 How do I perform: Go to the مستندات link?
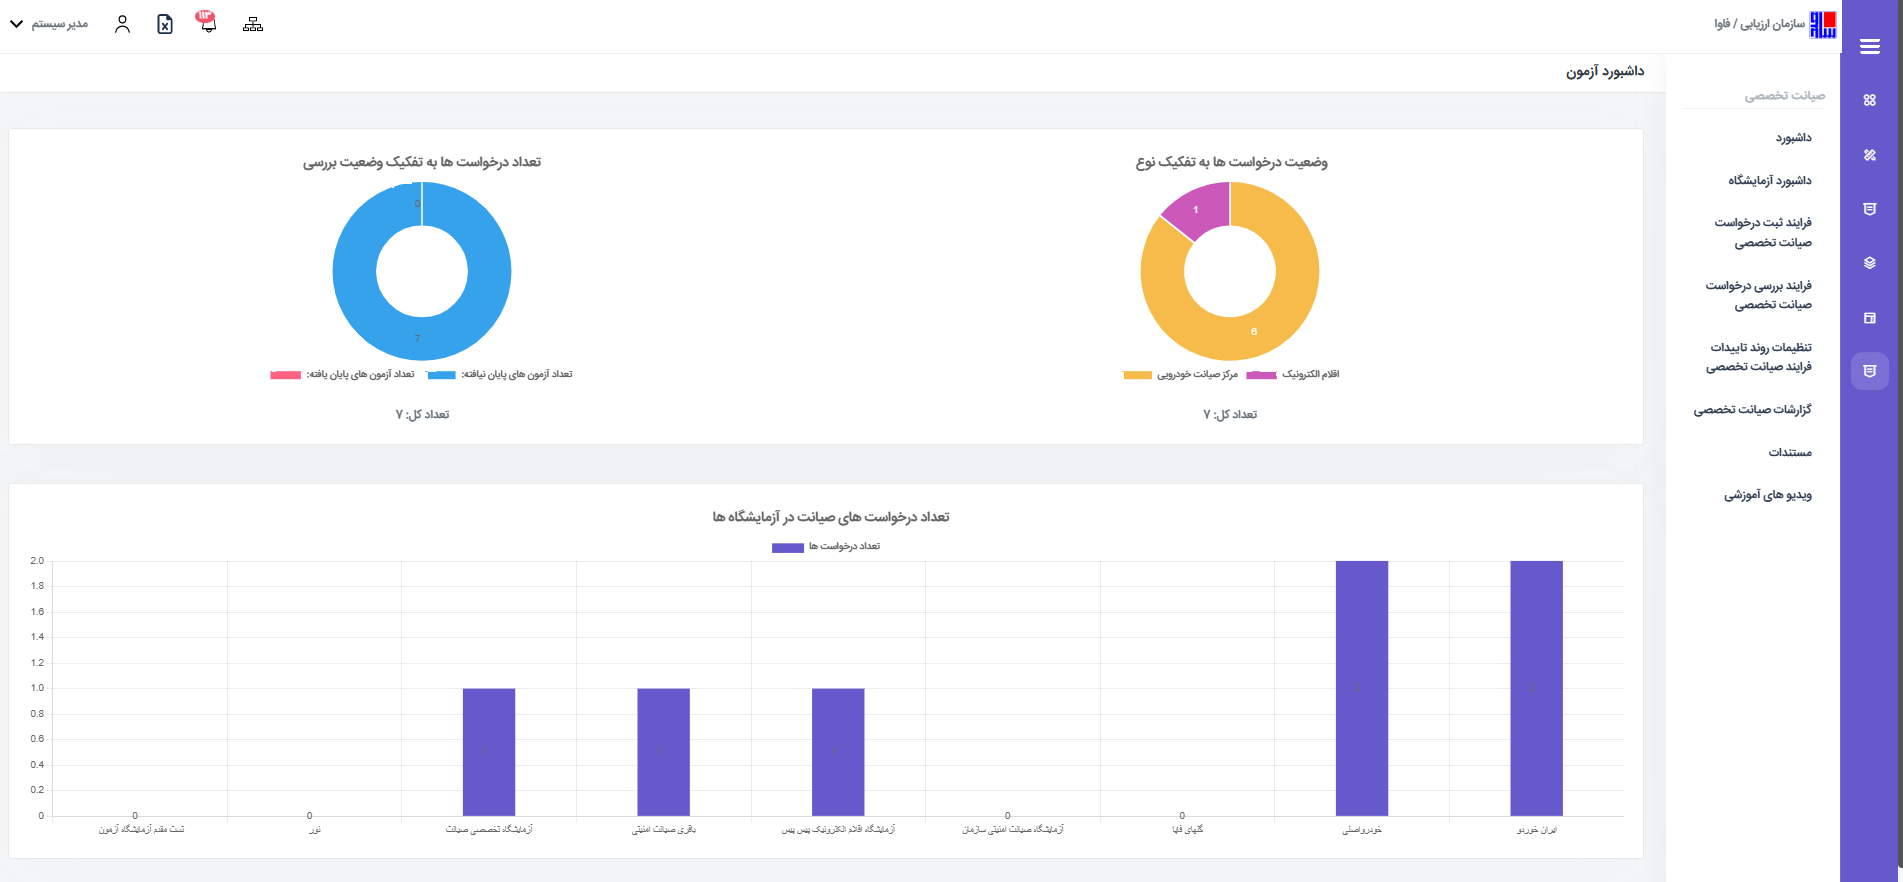point(1789,453)
